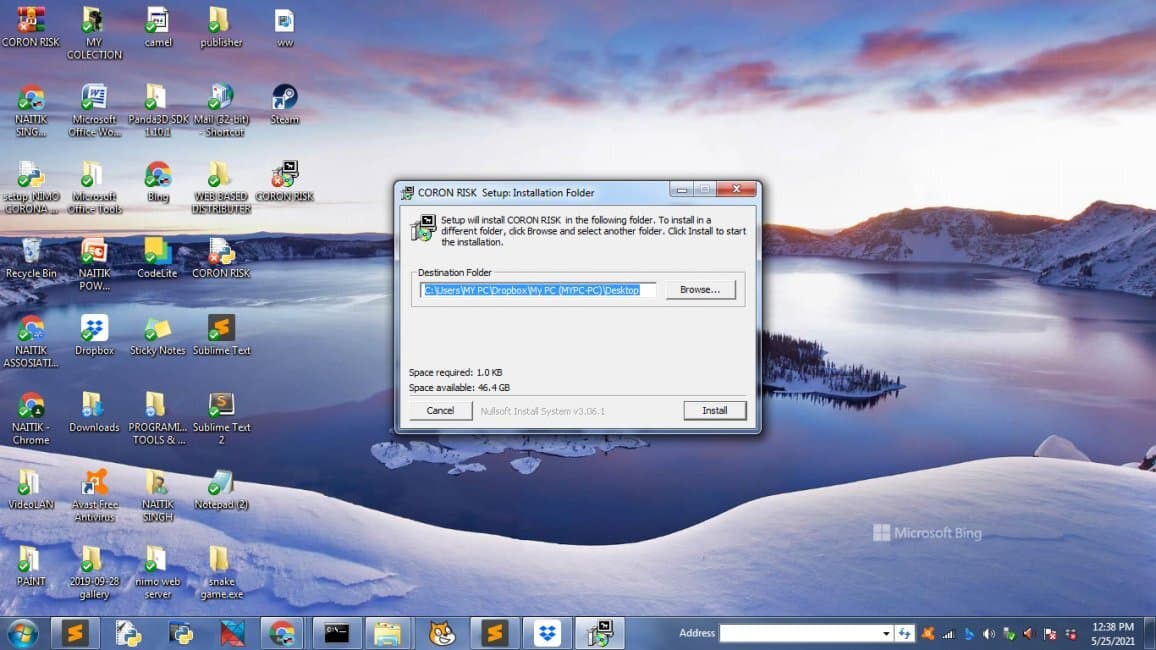Select the PROGRAMI... TOOLS folder icon
Image resolution: width=1156 pixels, height=650 pixels.
click(157, 419)
